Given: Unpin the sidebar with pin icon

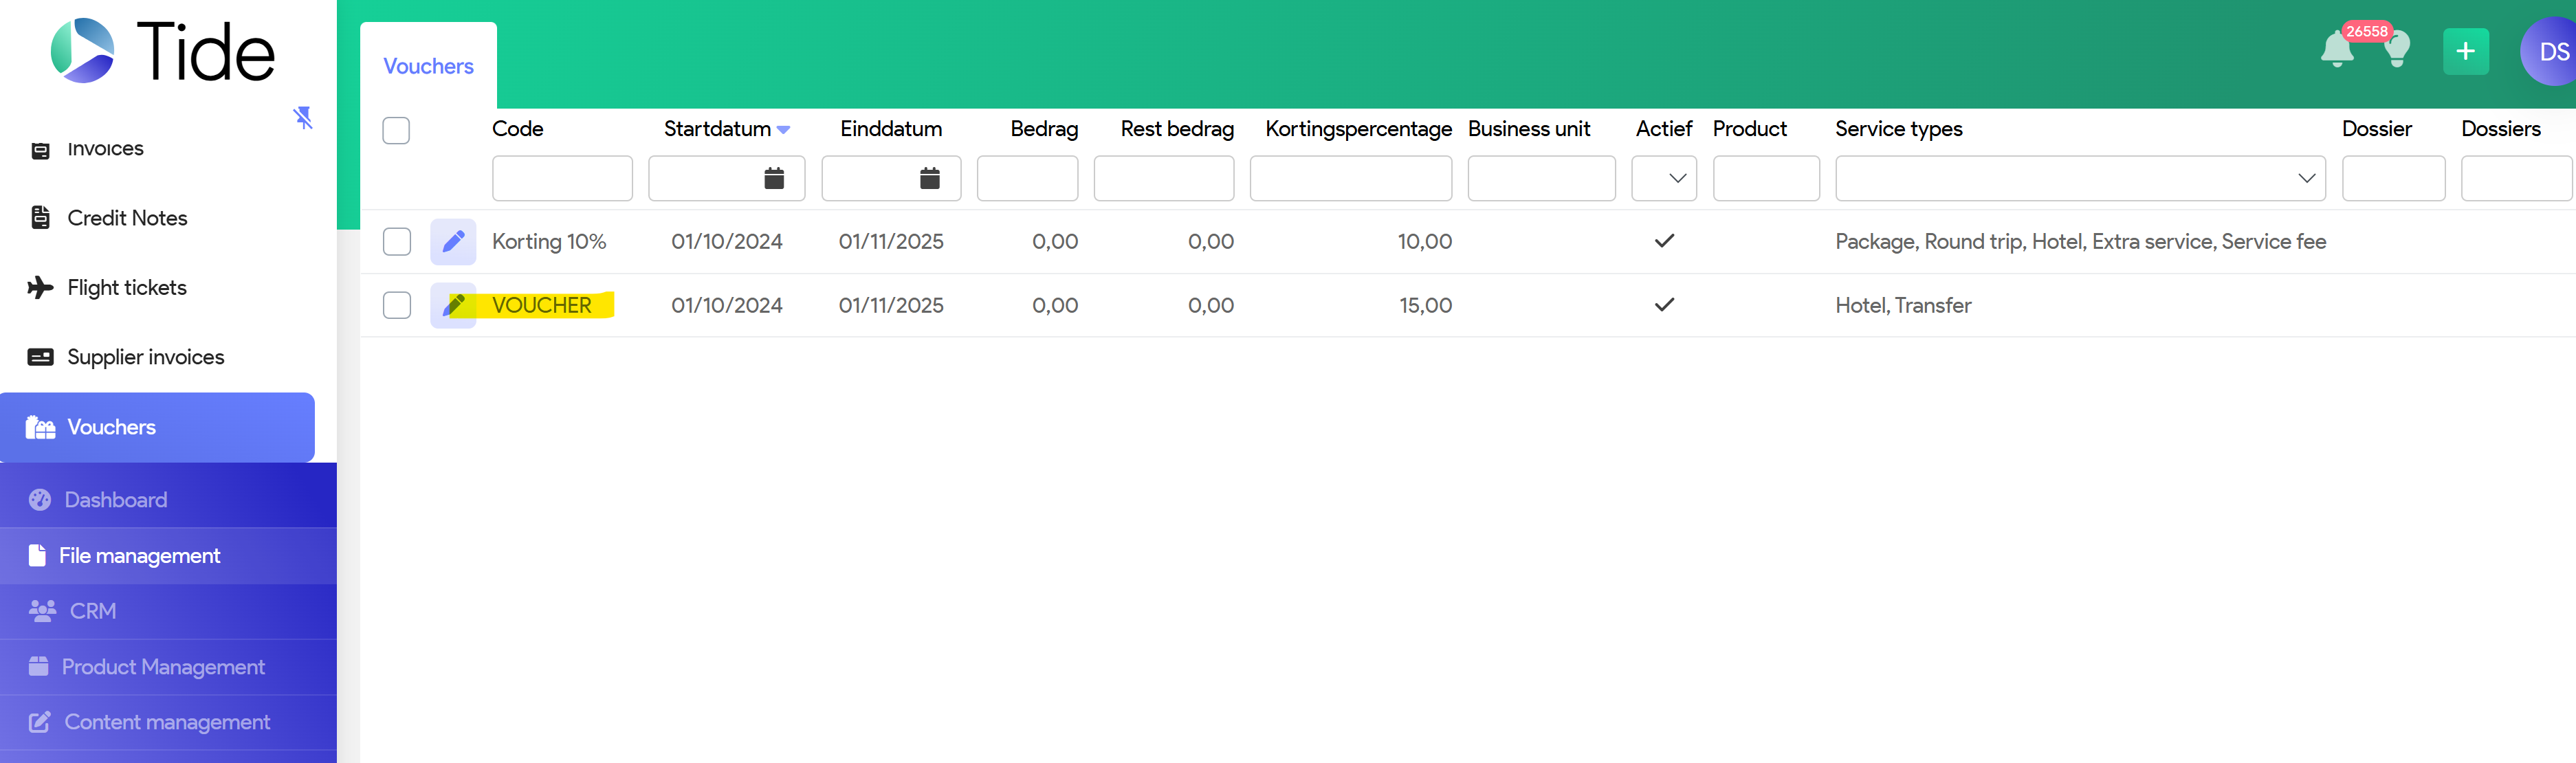Looking at the screenshot, I should 303,118.
